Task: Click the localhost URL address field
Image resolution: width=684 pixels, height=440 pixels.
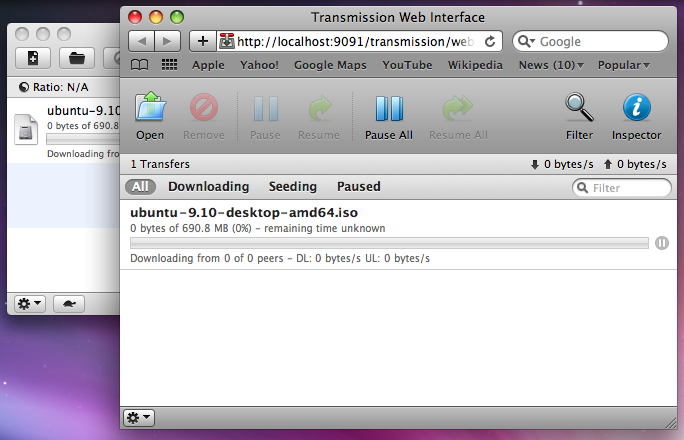Action: click(x=356, y=41)
